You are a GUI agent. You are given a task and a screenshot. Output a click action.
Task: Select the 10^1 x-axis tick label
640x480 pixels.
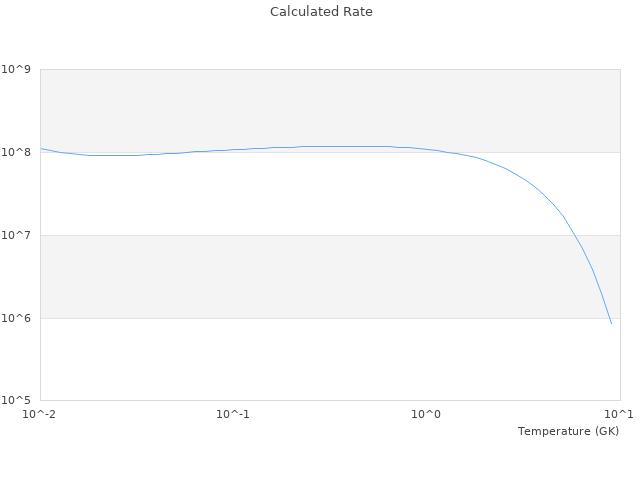click(619, 414)
